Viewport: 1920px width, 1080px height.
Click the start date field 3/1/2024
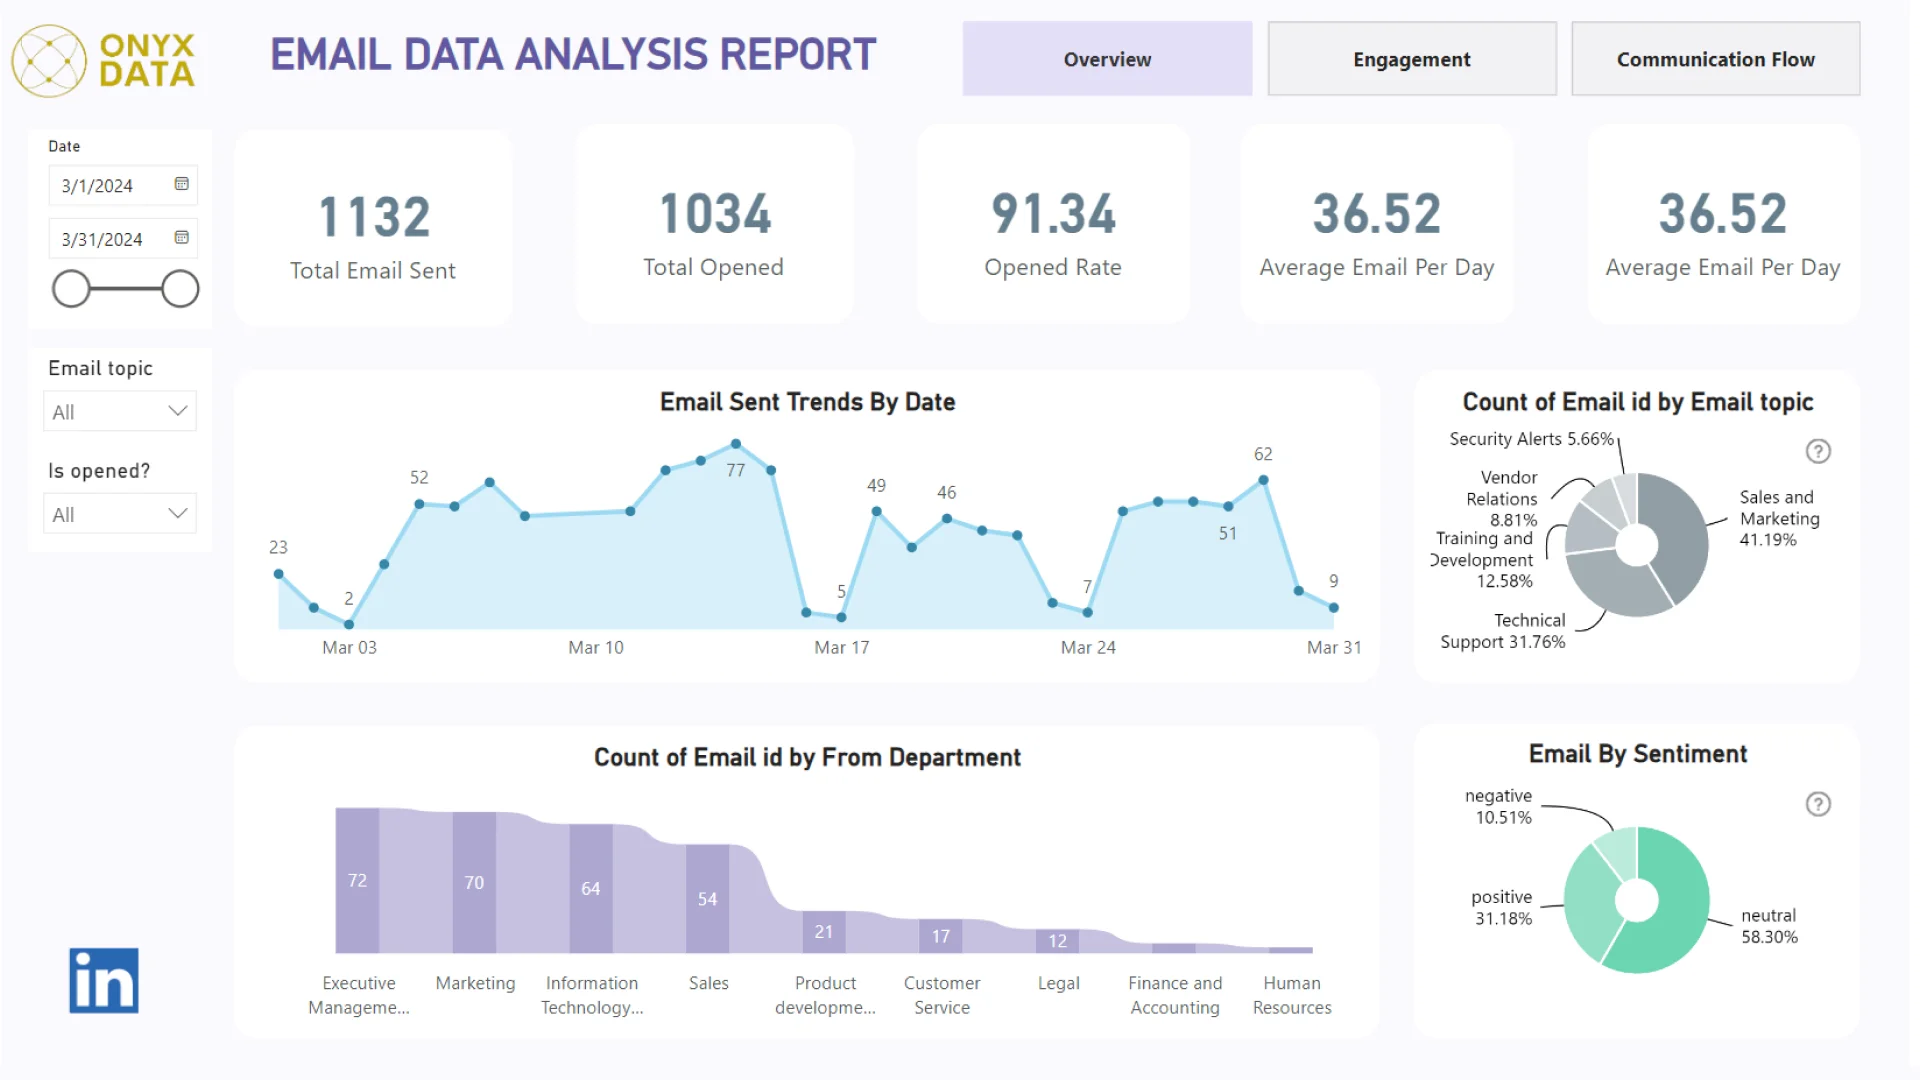coord(122,185)
